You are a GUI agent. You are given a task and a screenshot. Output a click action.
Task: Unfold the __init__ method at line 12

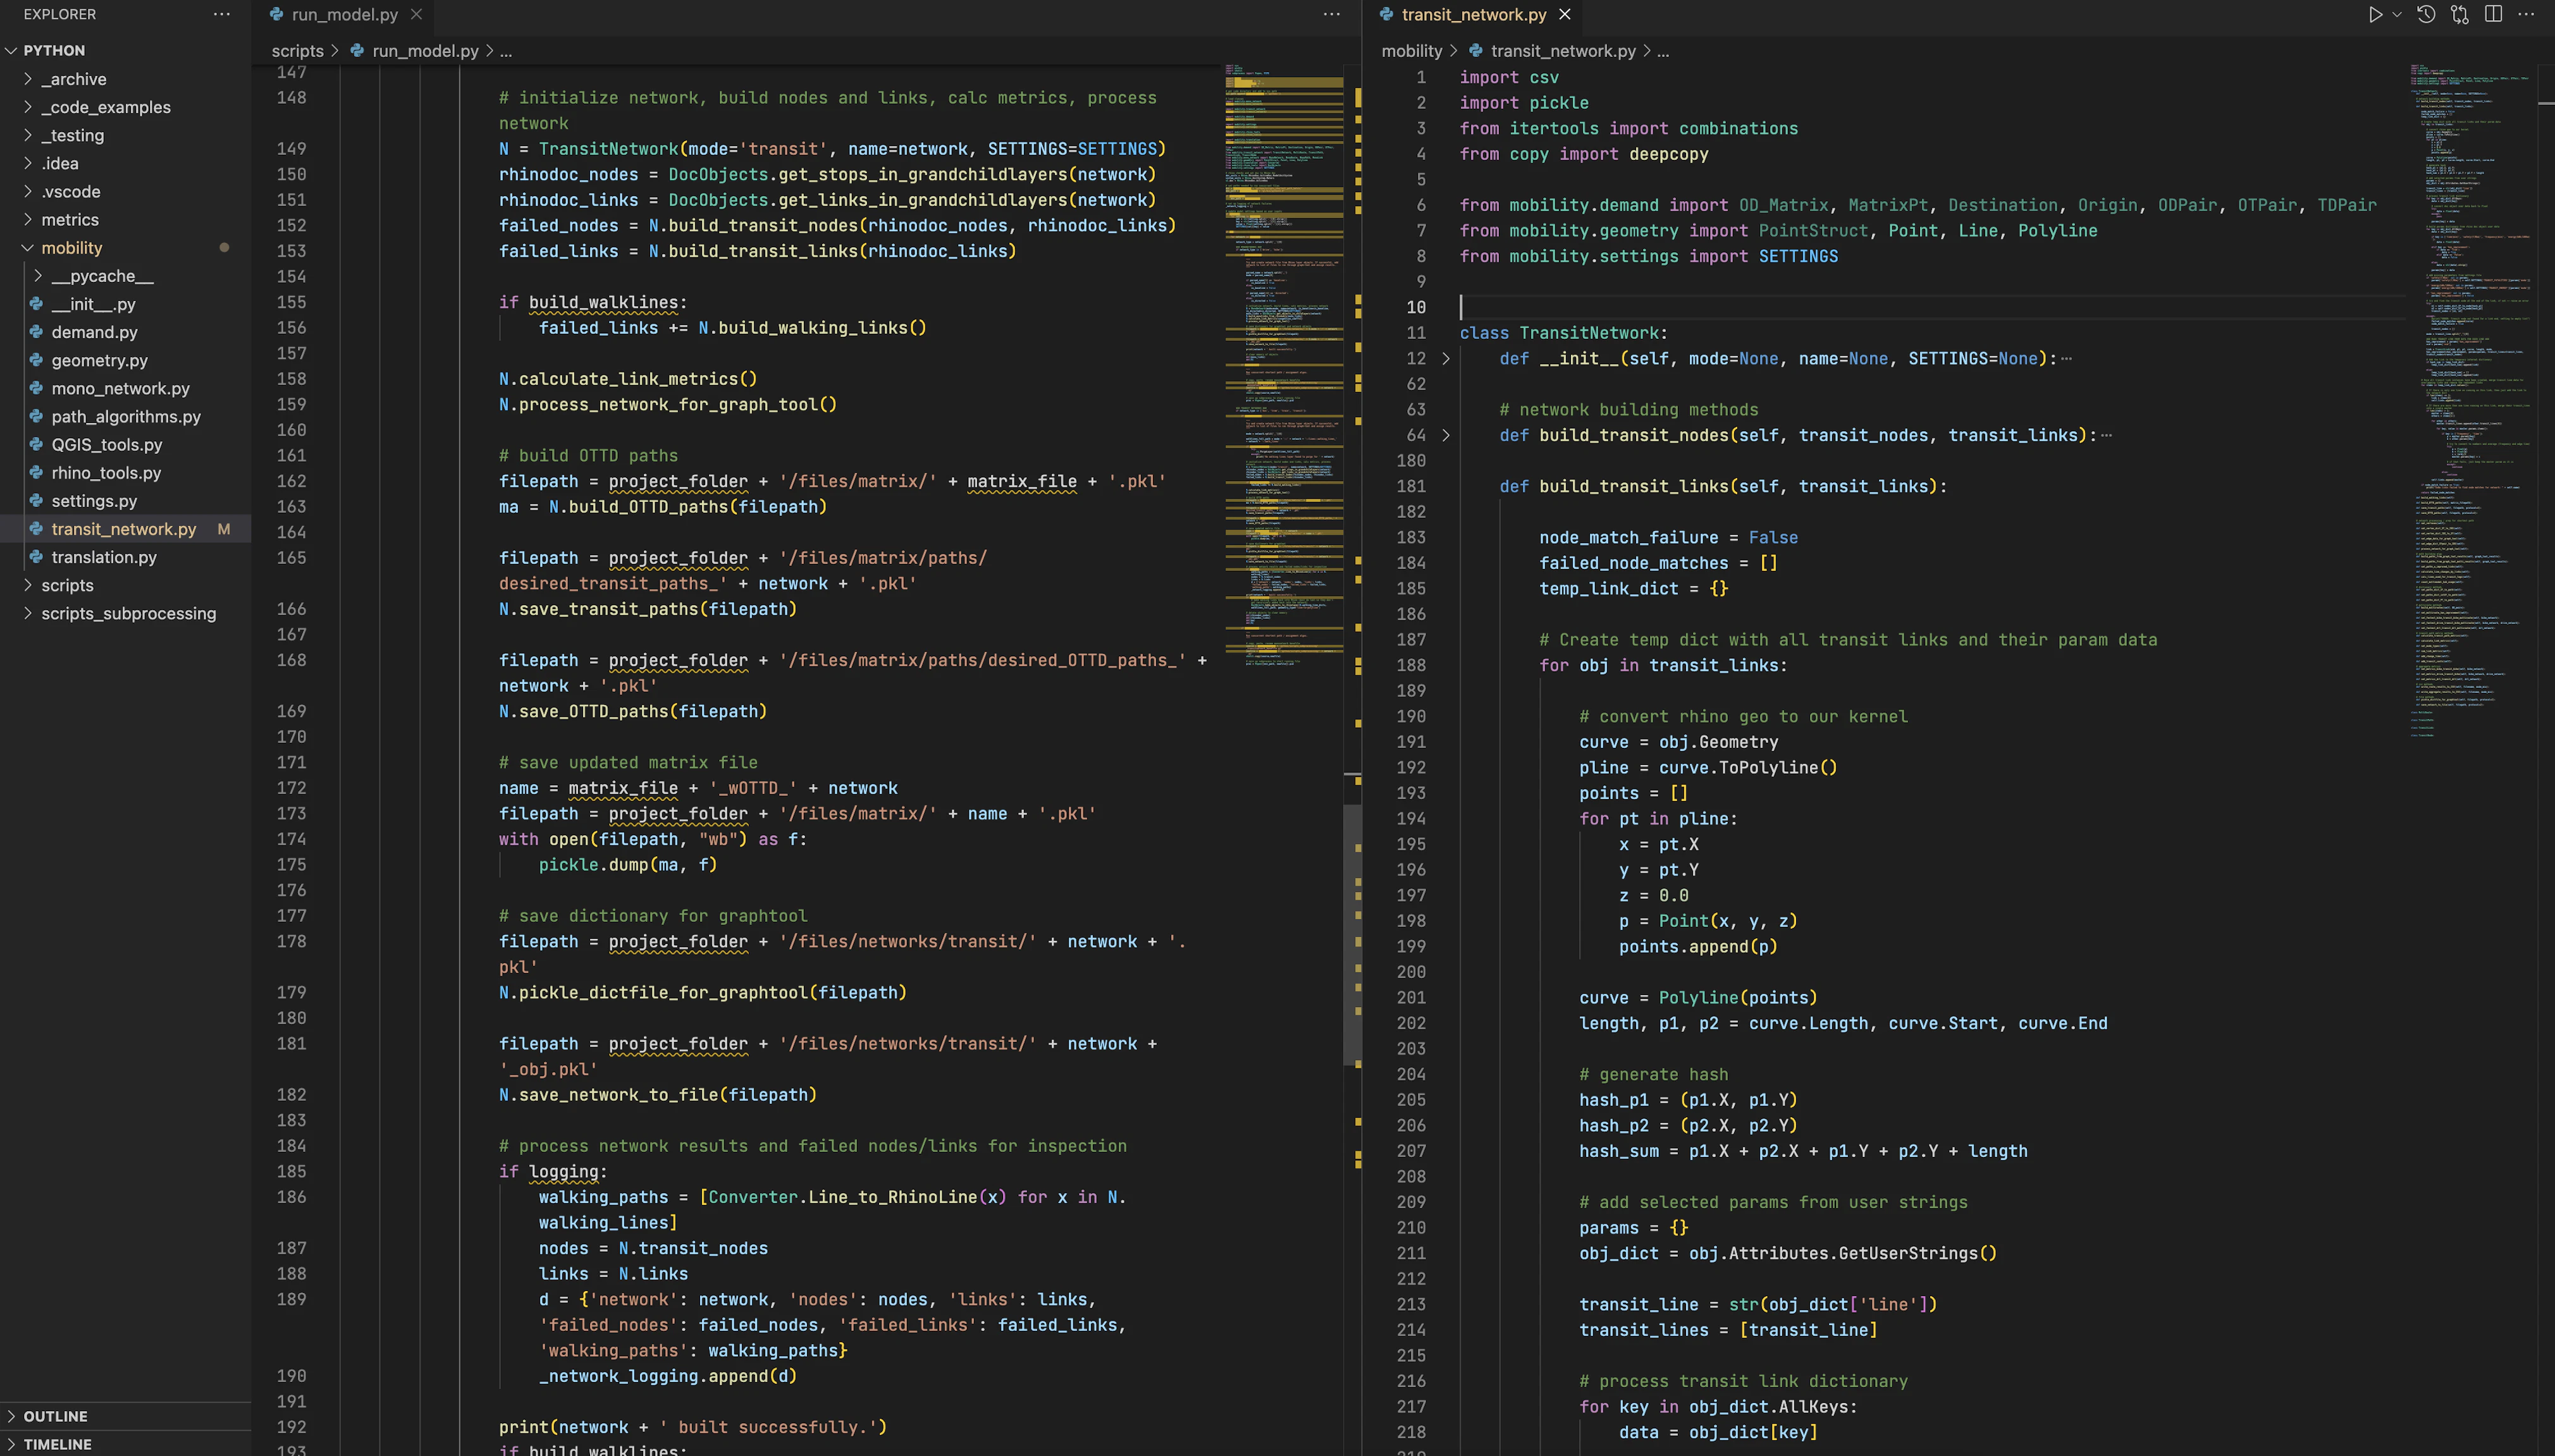pos(1445,359)
